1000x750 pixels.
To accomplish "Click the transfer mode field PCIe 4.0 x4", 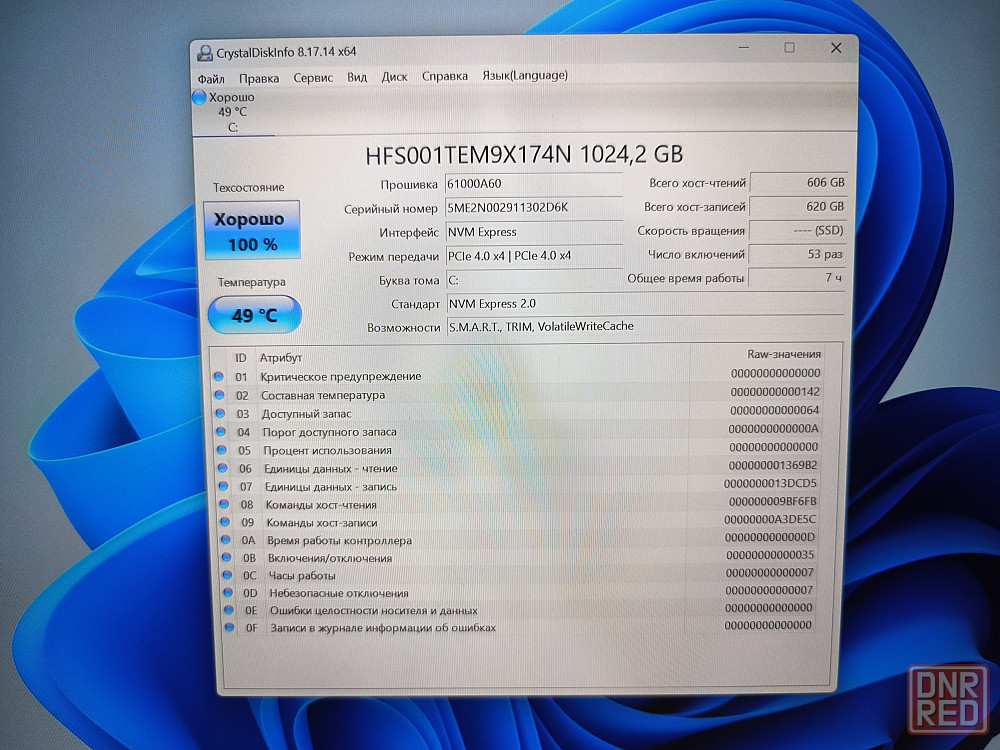I will [x=533, y=256].
